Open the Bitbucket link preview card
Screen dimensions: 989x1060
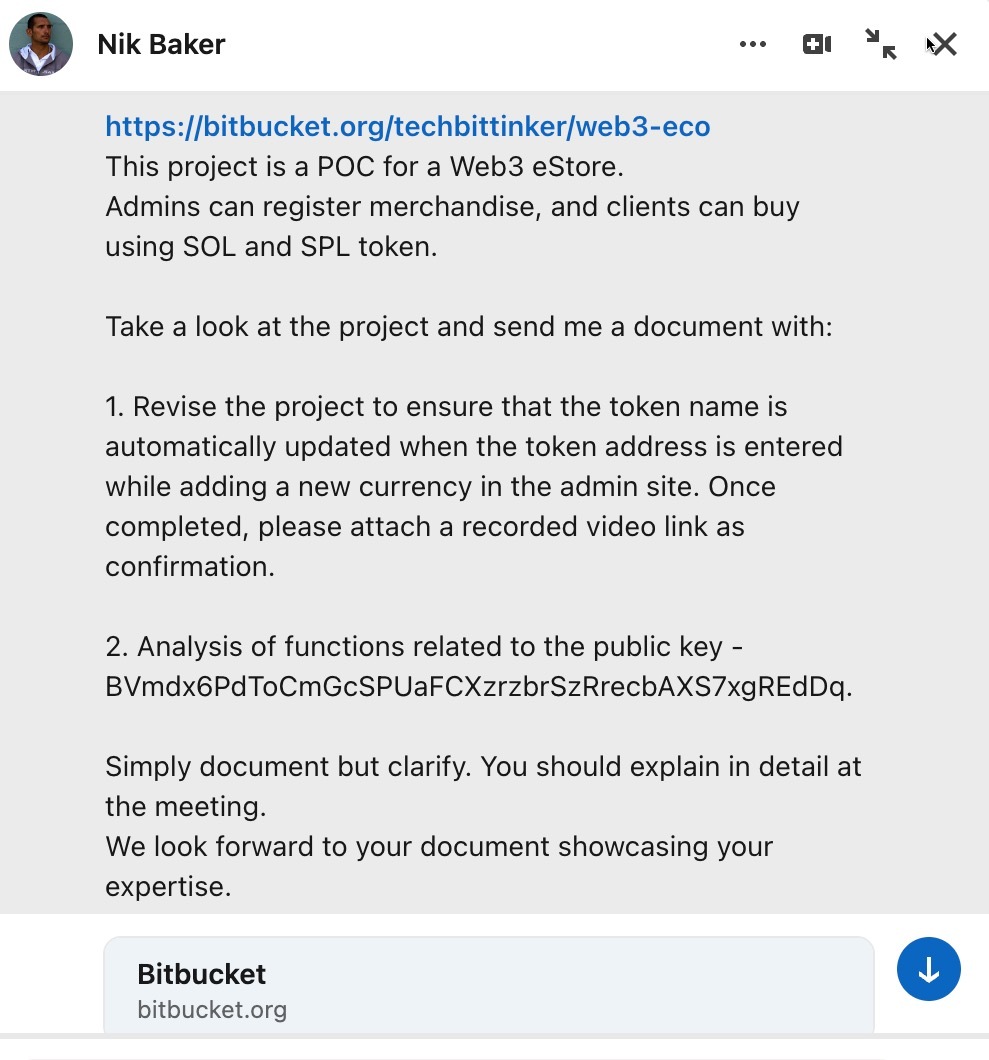(x=489, y=985)
